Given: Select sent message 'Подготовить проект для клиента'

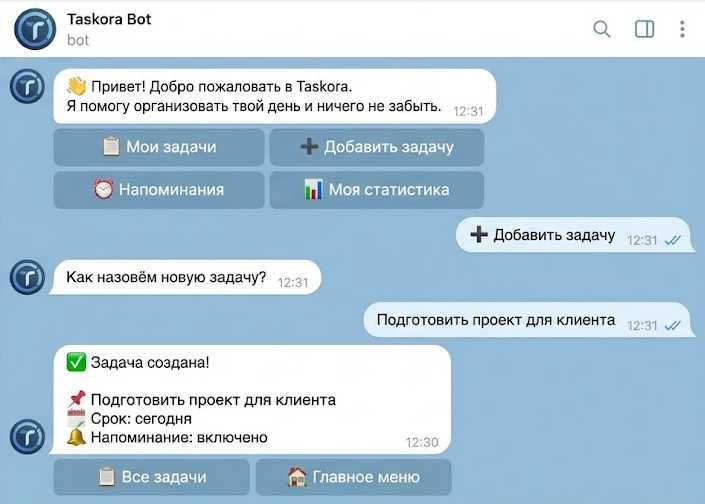Looking at the screenshot, I should pos(527,320).
